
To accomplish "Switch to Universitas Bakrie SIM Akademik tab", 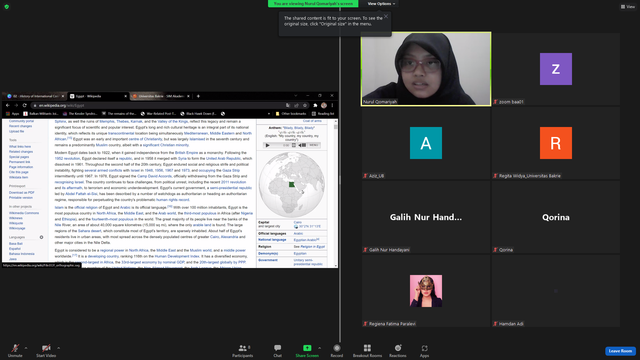I will (160, 96).
